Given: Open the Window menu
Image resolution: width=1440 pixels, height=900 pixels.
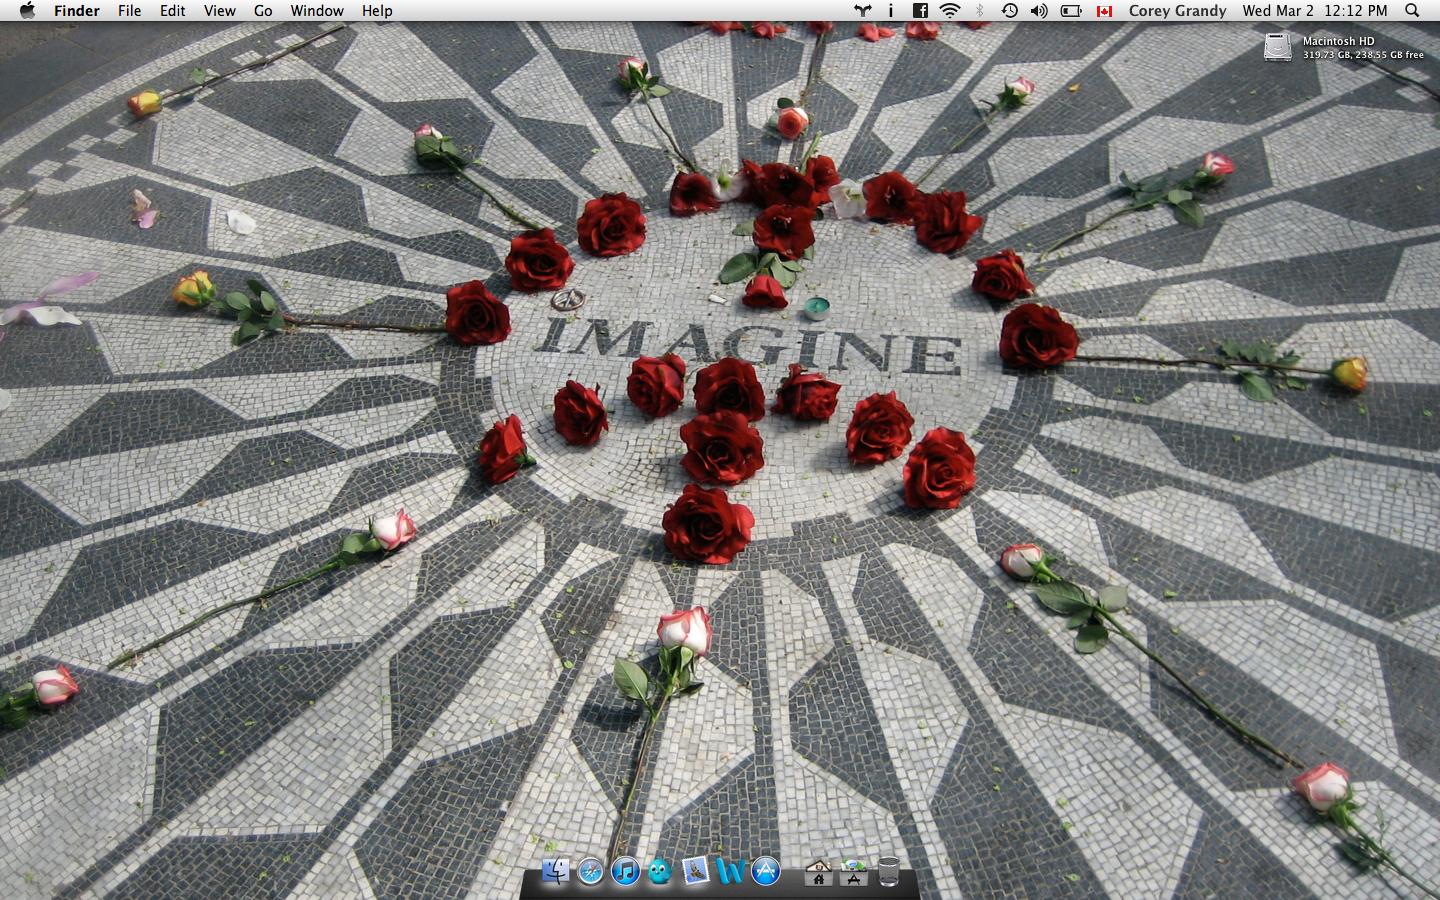Looking at the screenshot, I should tap(317, 10).
